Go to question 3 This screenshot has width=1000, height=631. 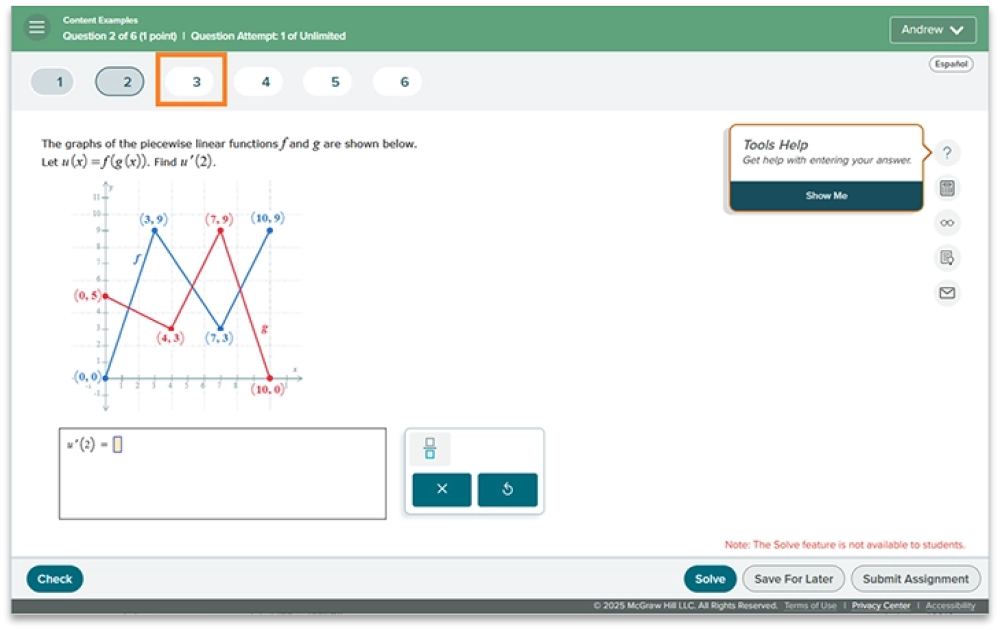(196, 82)
